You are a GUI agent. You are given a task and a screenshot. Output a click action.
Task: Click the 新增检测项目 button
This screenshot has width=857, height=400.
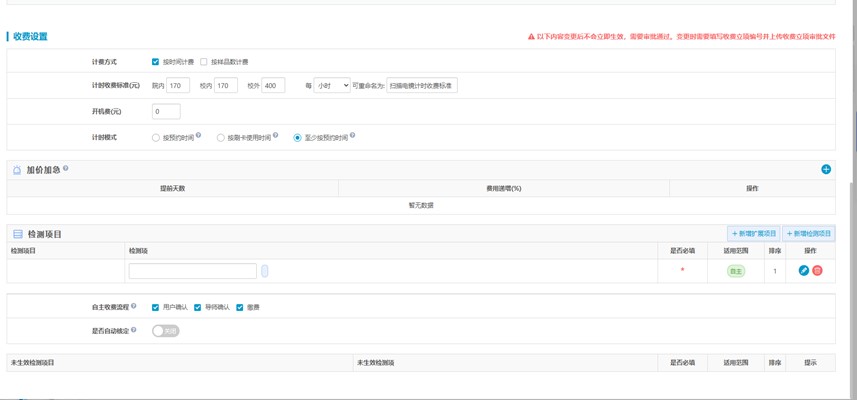[808, 234]
